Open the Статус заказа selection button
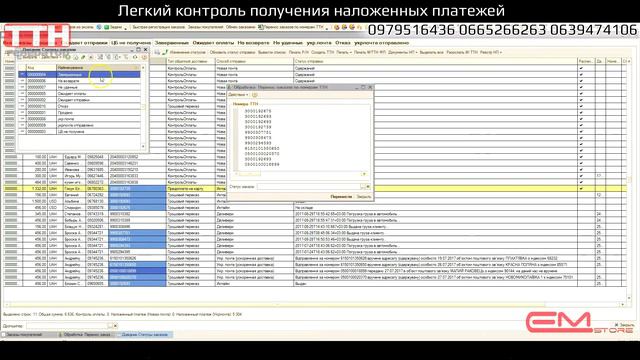The image size is (640, 360). coord(362,187)
